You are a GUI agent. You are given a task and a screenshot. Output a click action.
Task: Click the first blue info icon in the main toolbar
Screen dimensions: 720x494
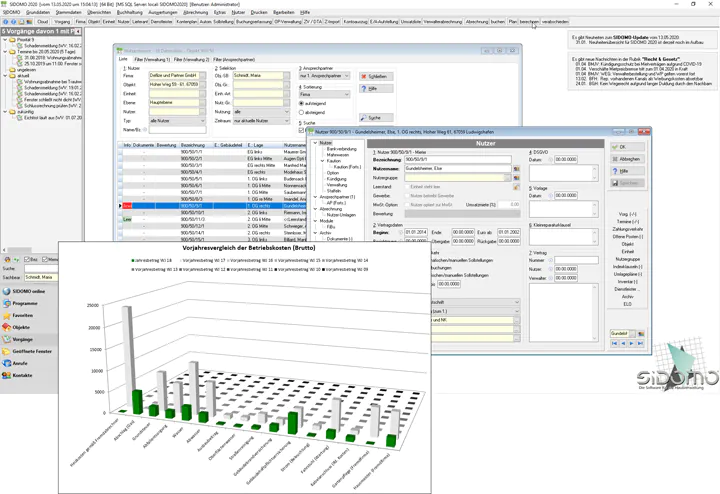(6, 22)
